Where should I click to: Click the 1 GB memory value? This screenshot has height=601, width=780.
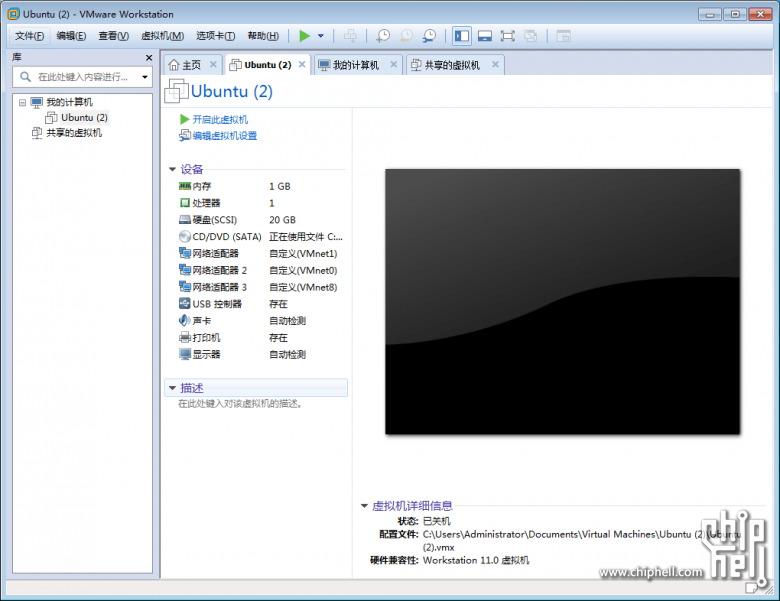point(280,187)
